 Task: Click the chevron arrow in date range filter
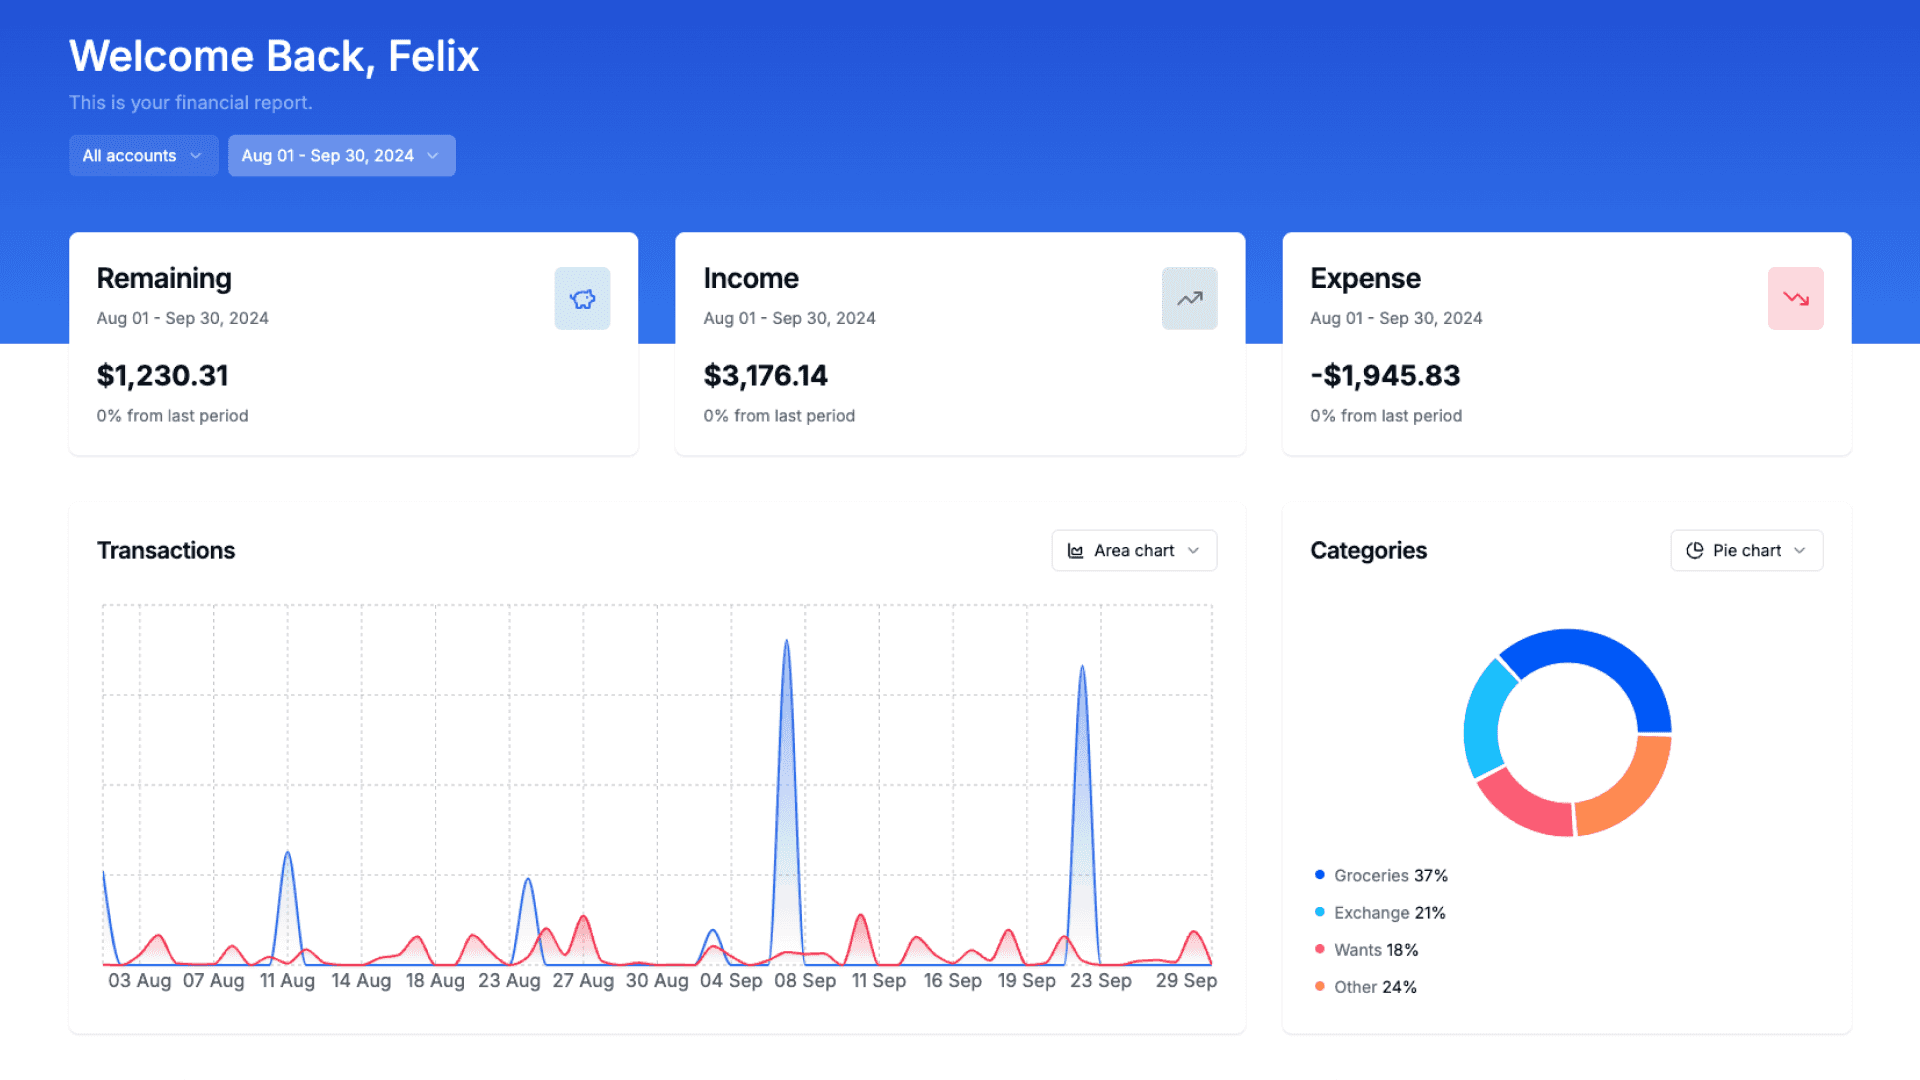coord(433,156)
